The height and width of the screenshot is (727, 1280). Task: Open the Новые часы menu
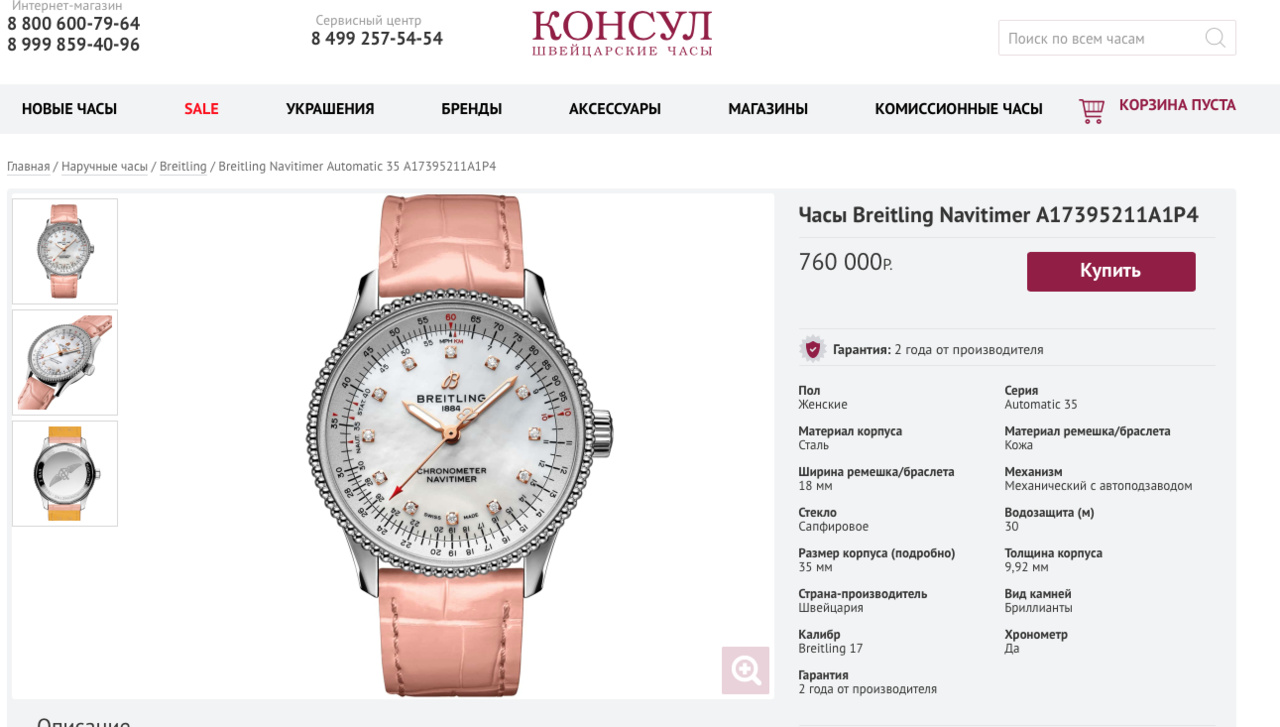[x=69, y=109]
